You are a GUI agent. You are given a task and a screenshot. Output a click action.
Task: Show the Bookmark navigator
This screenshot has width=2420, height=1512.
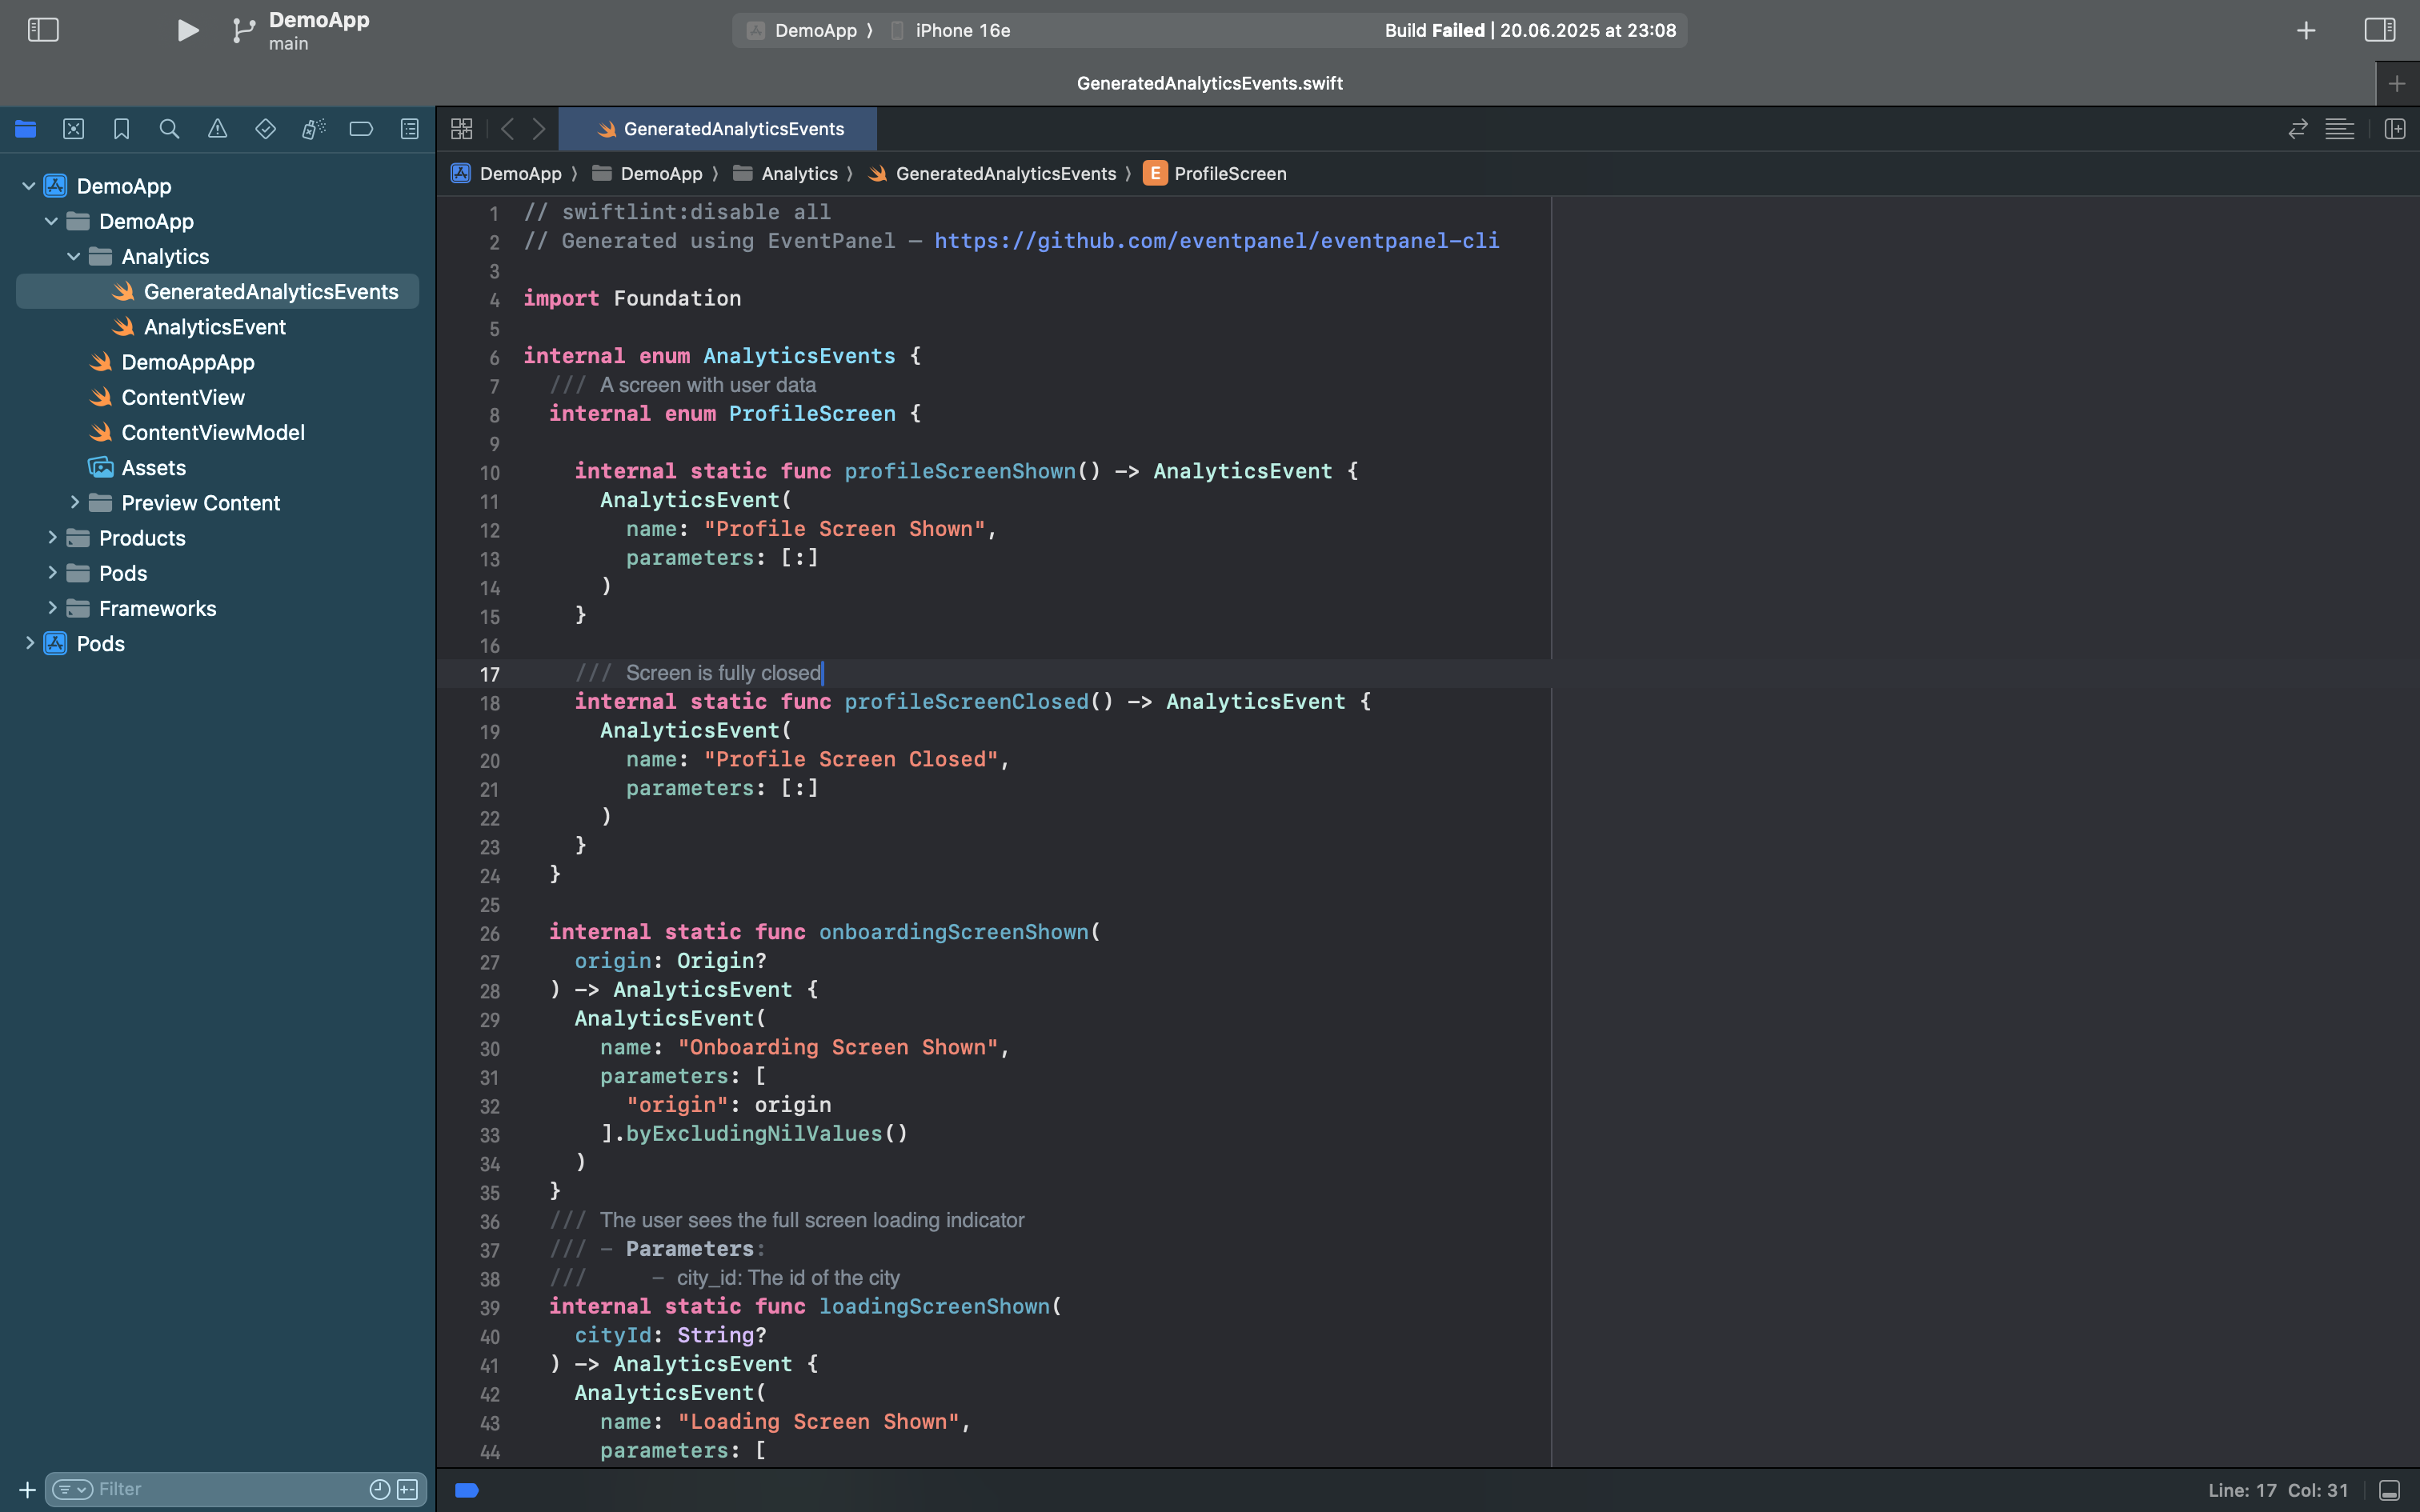(121, 129)
